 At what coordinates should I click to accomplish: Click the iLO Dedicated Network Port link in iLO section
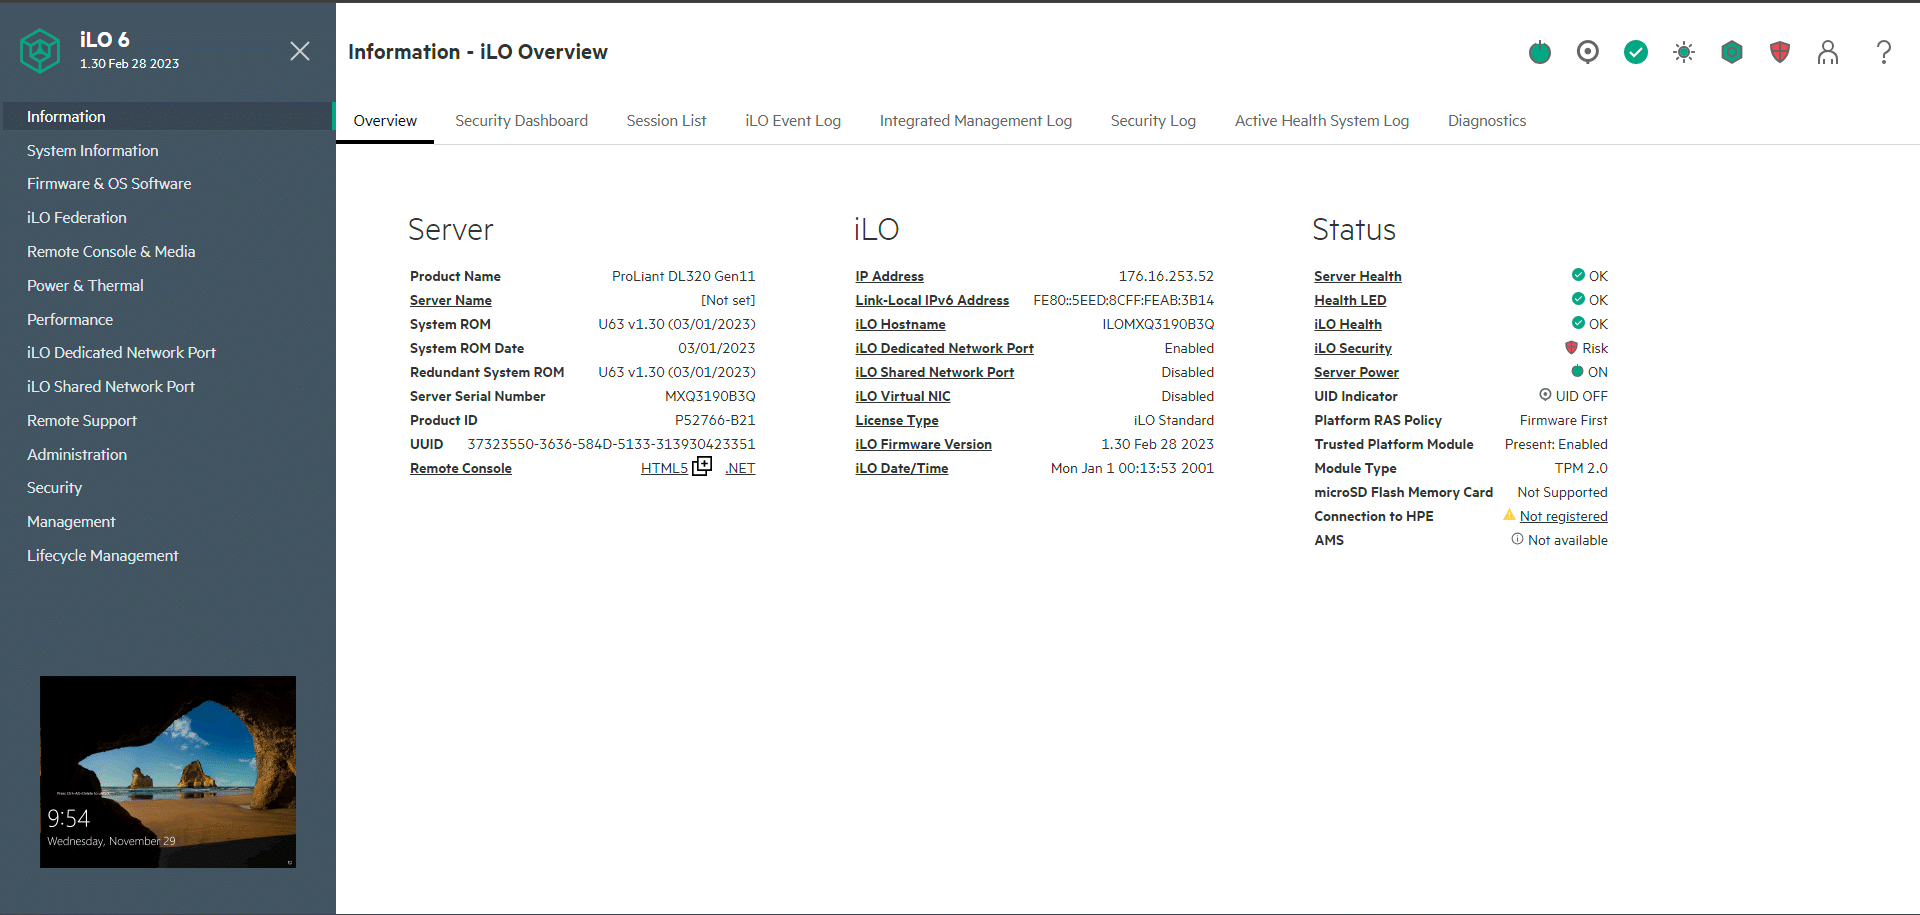[944, 348]
